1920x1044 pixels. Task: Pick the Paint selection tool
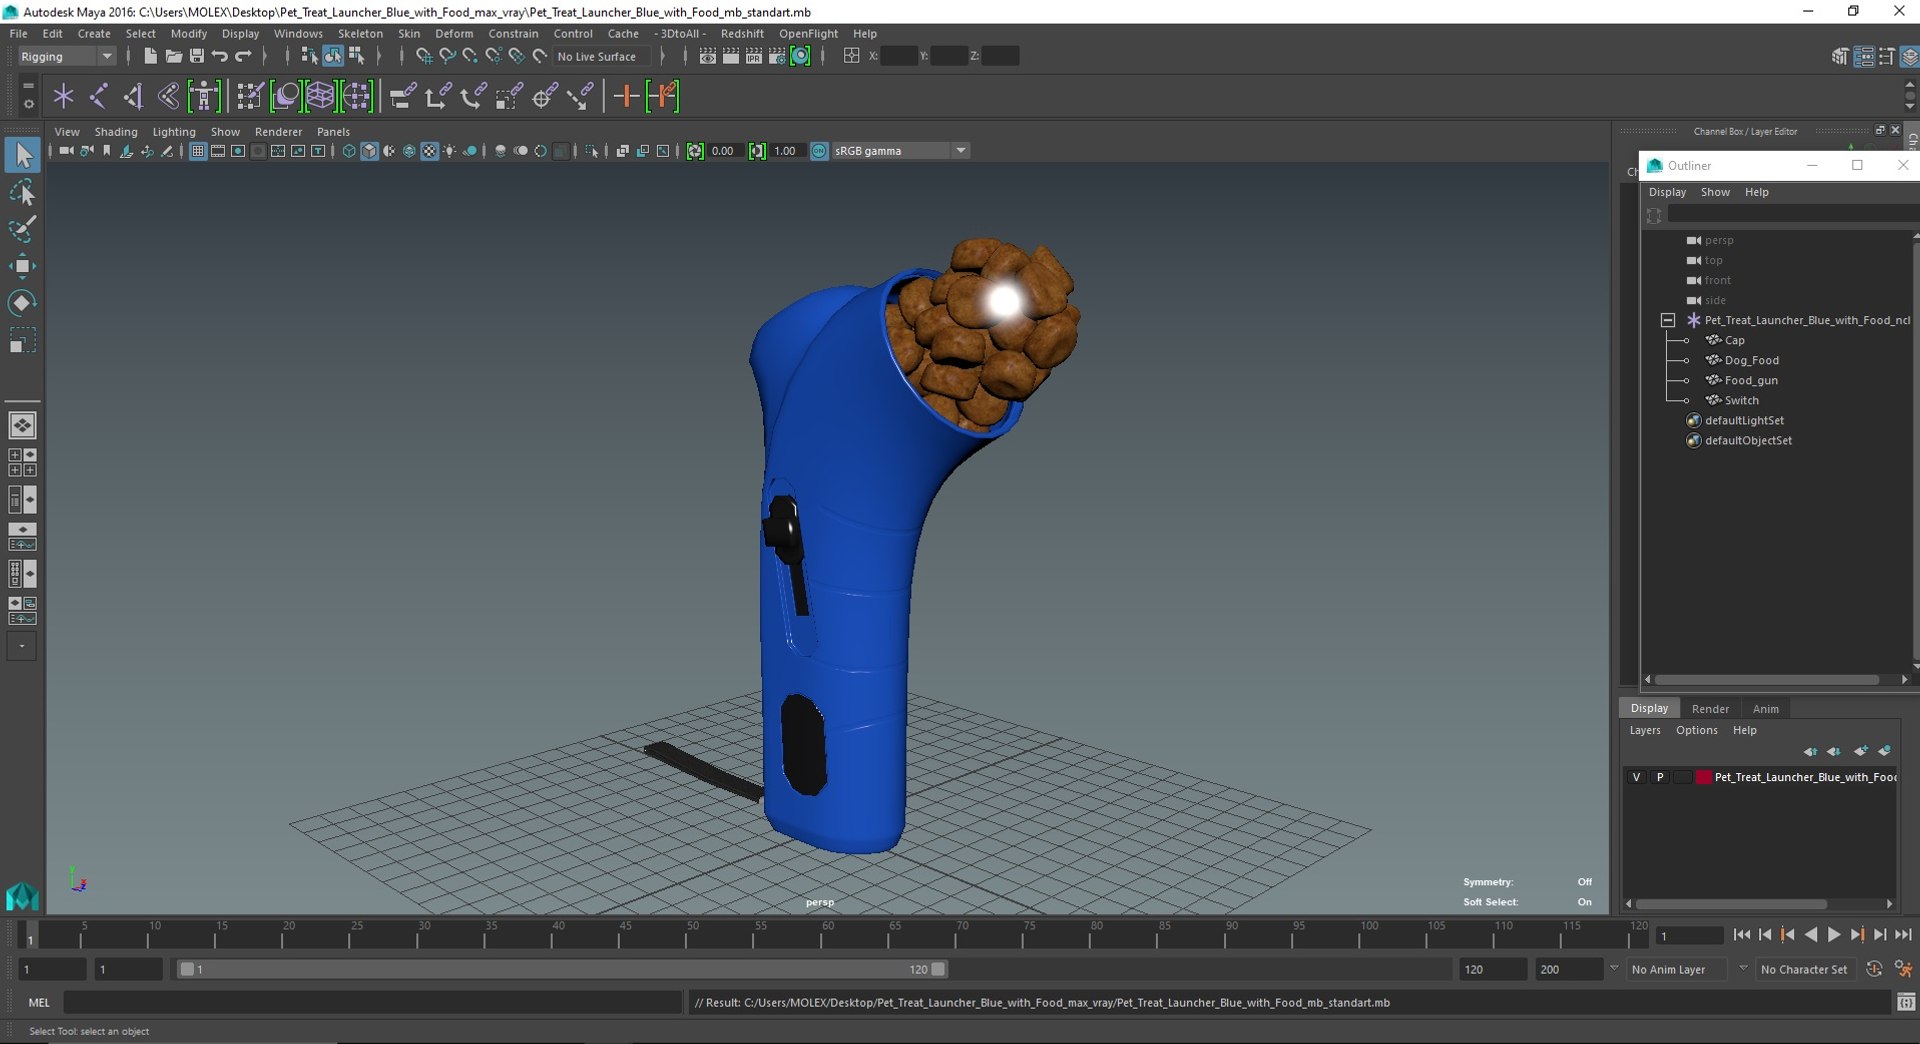(x=22, y=229)
